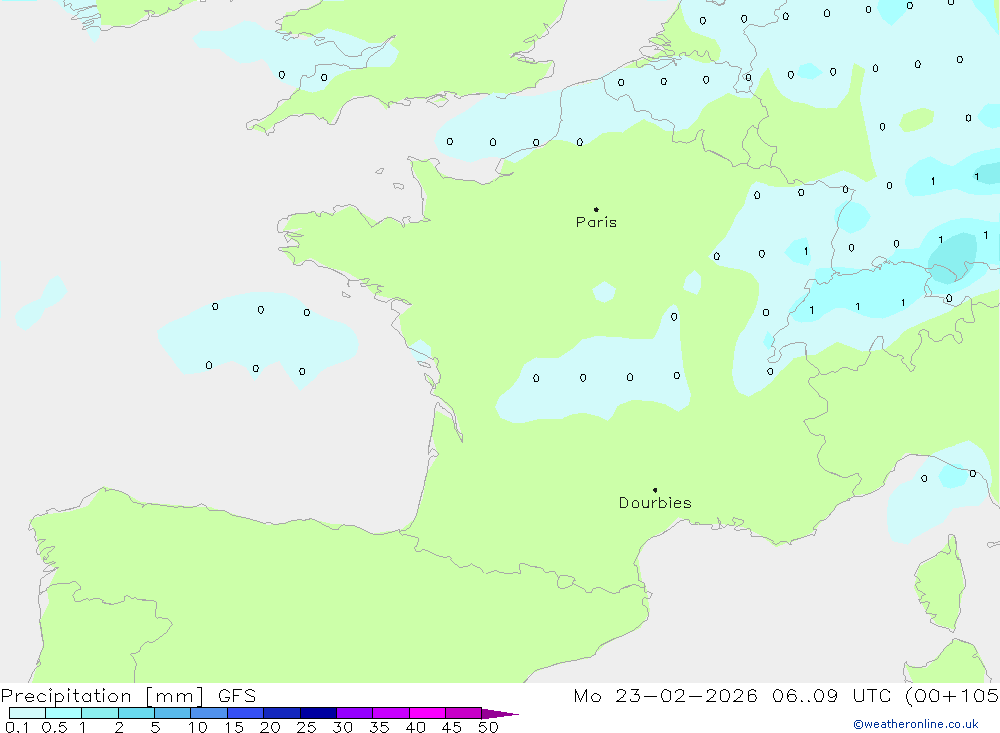Open the weatheronline.co.uk copyright link
This screenshot has width=1000, height=733.
pos(916,724)
